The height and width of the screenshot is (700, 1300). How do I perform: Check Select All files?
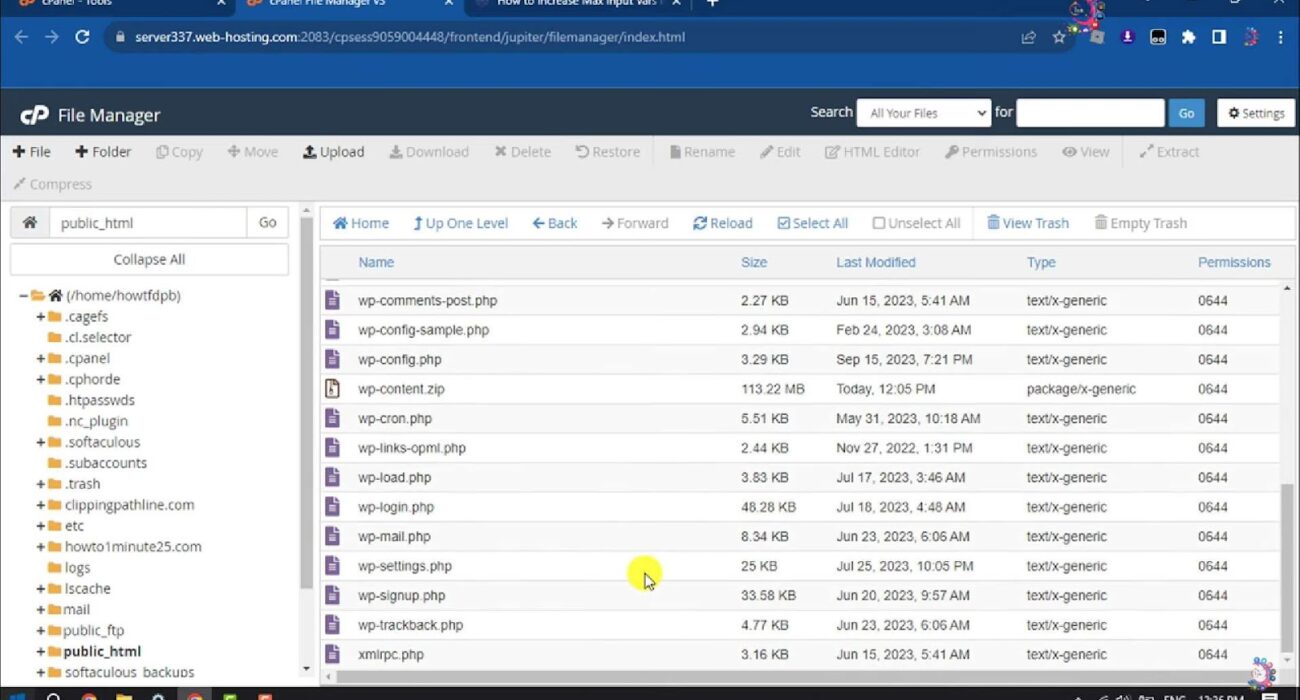point(813,223)
